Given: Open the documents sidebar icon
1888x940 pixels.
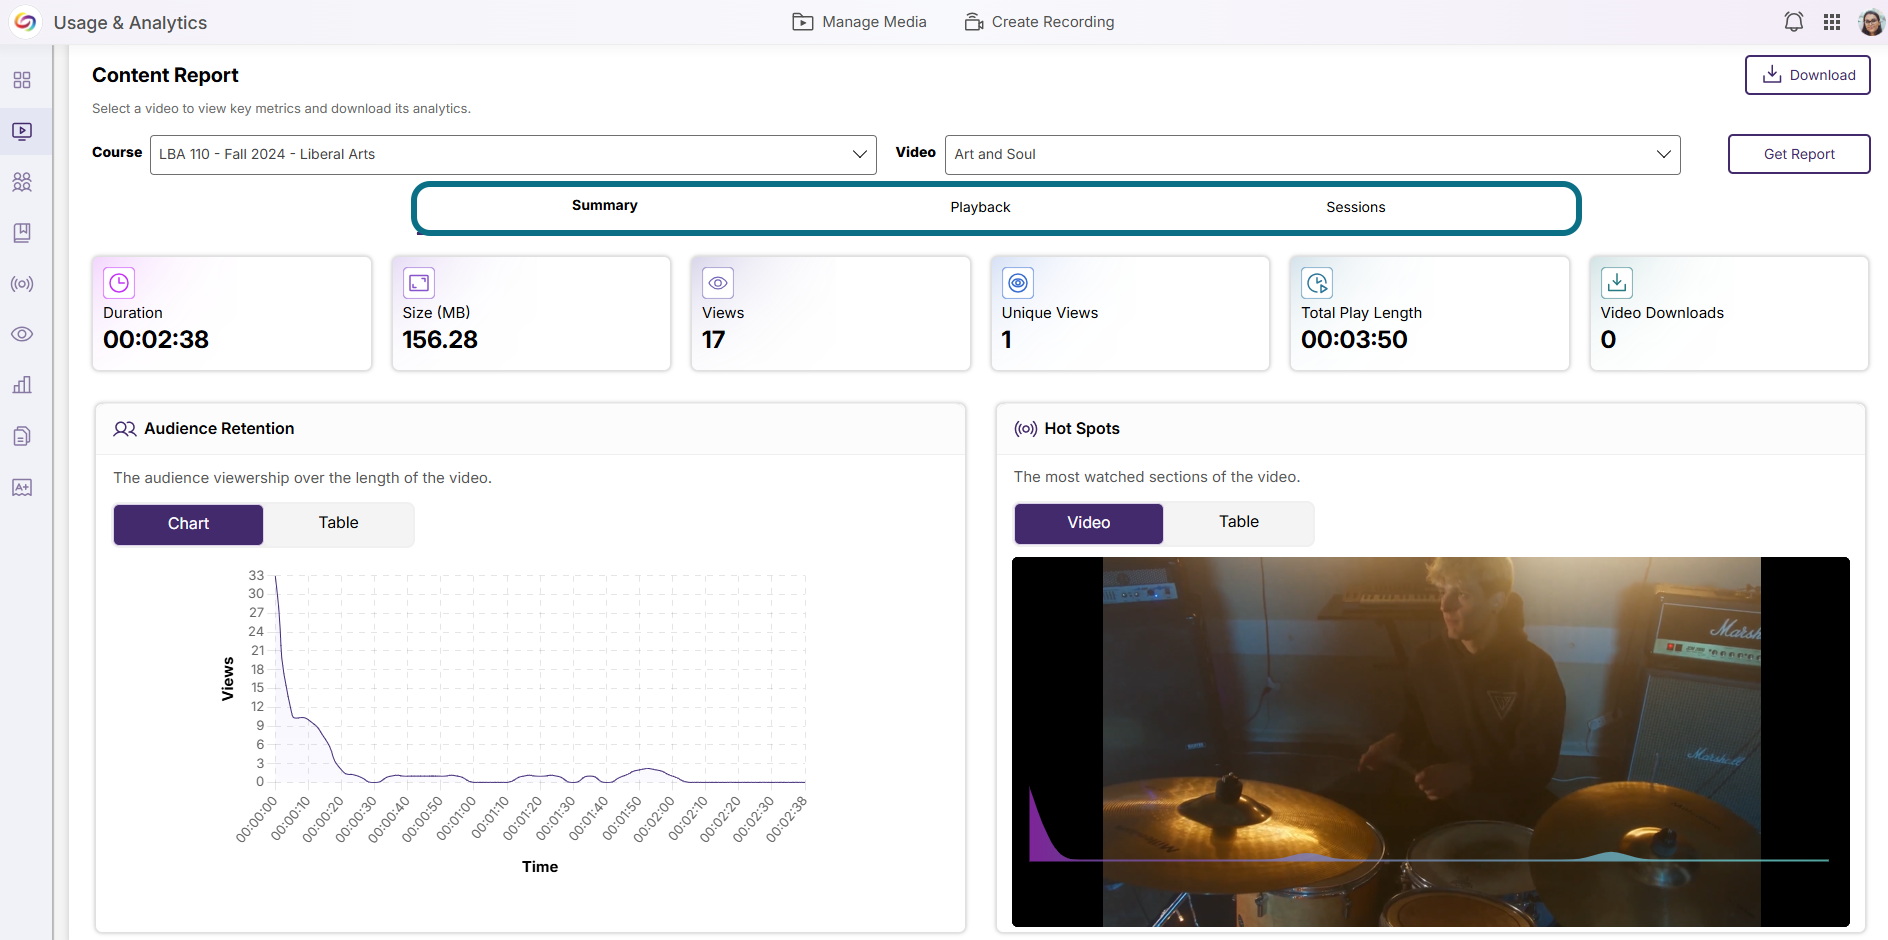Looking at the screenshot, I should 22,436.
